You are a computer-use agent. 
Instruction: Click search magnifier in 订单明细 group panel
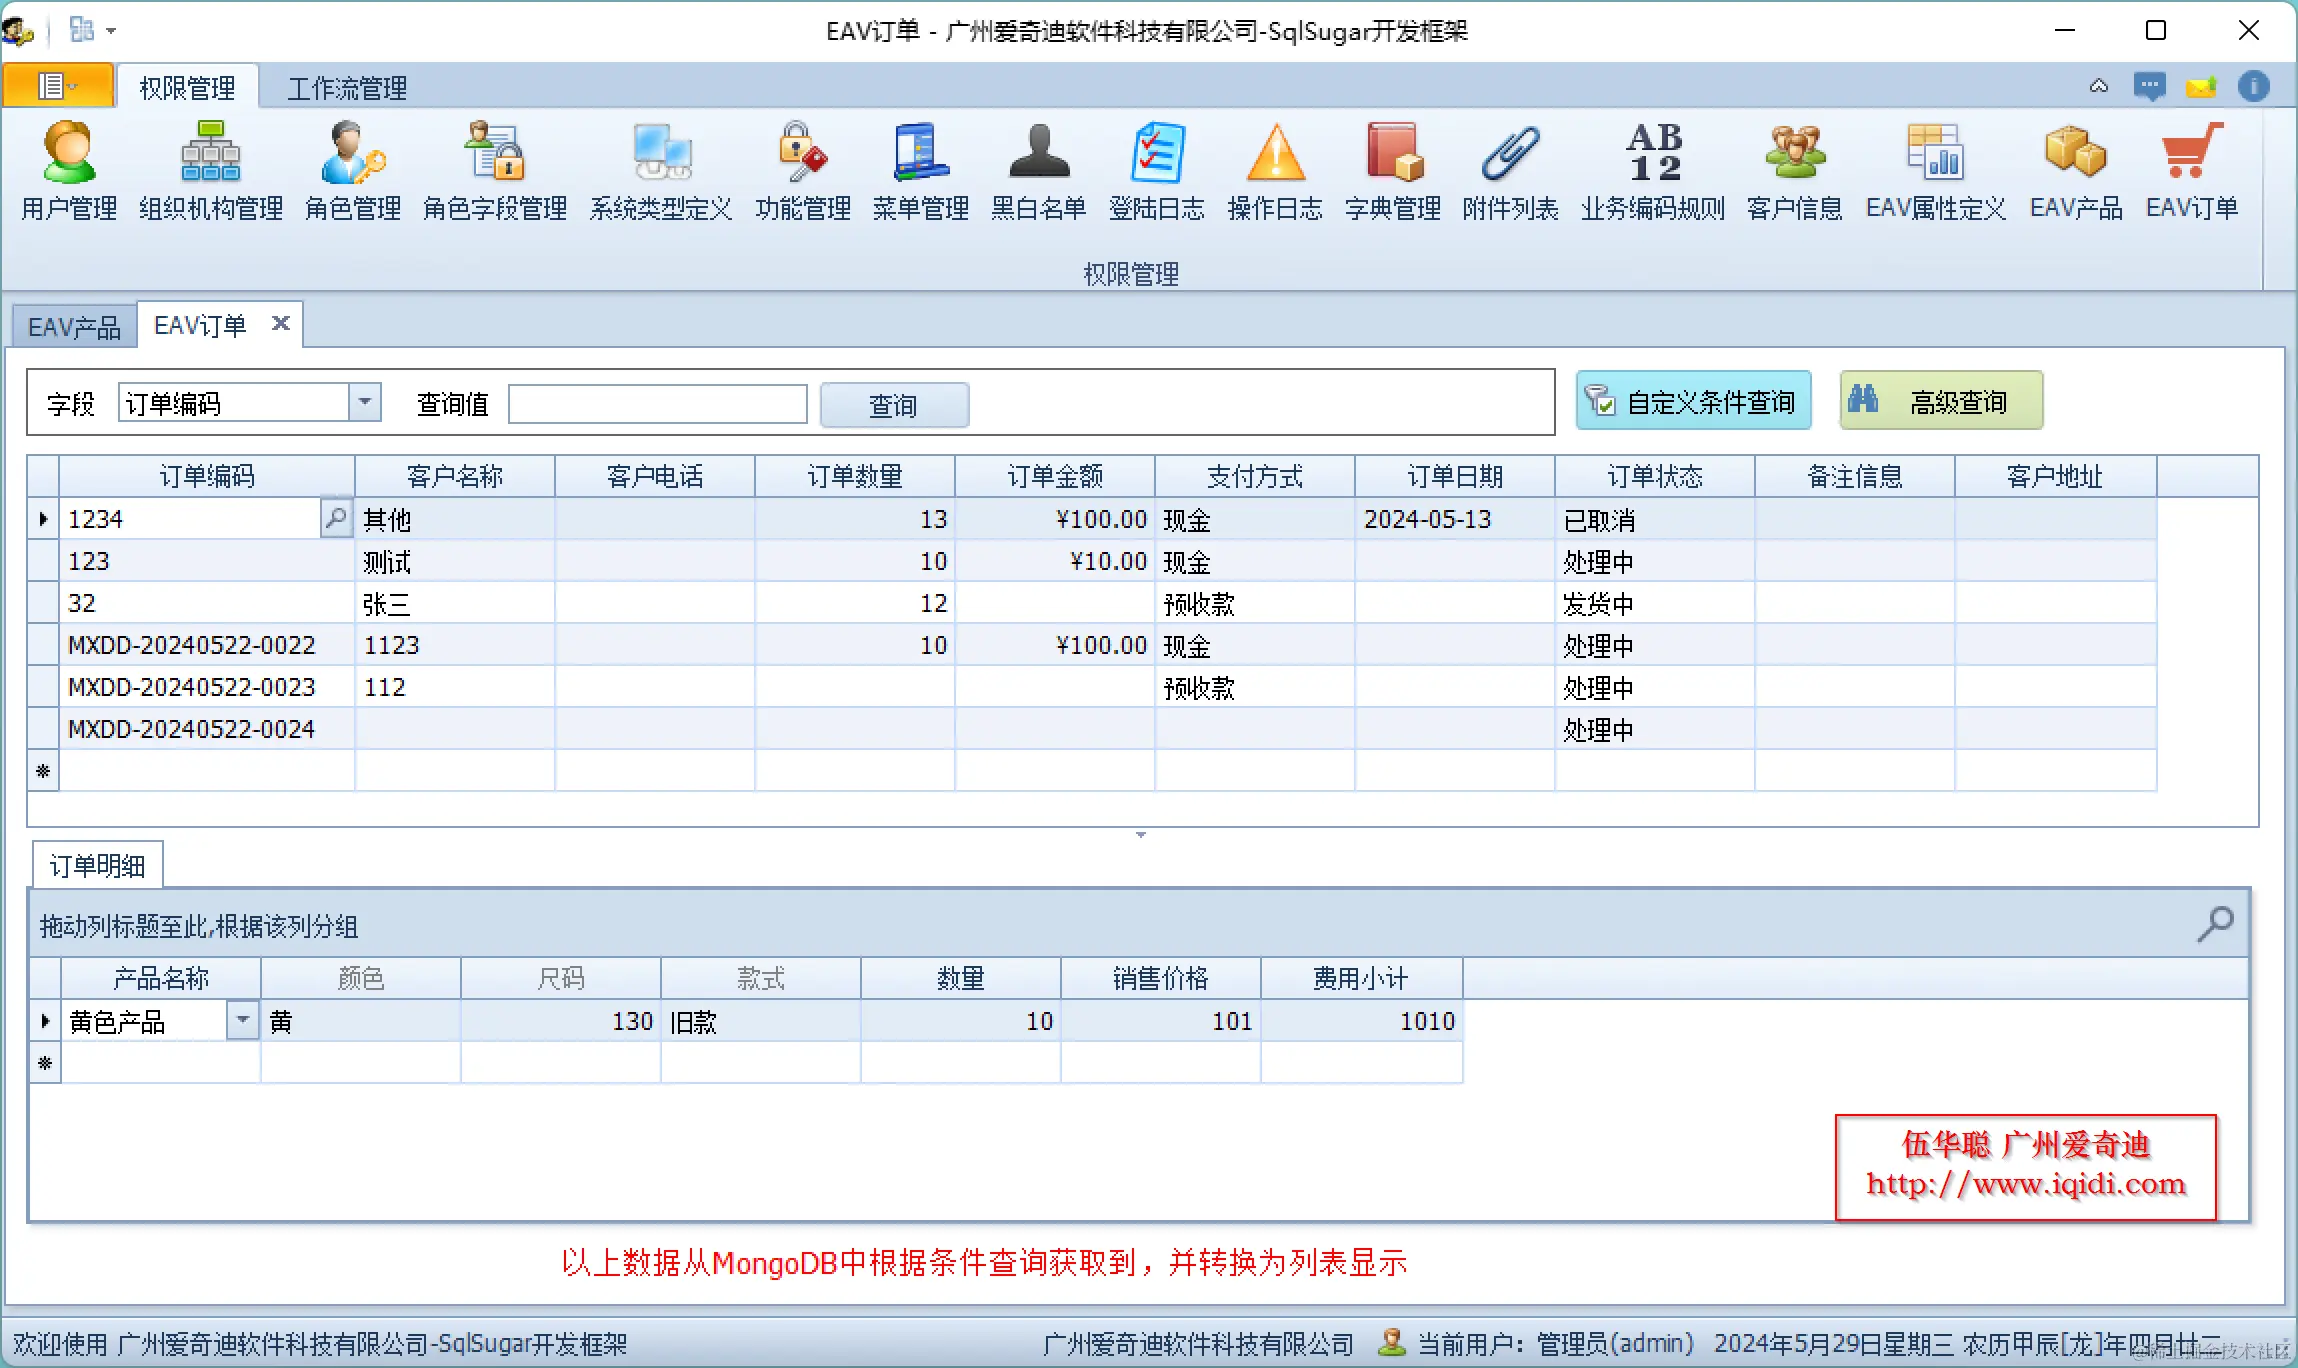click(x=2215, y=923)
